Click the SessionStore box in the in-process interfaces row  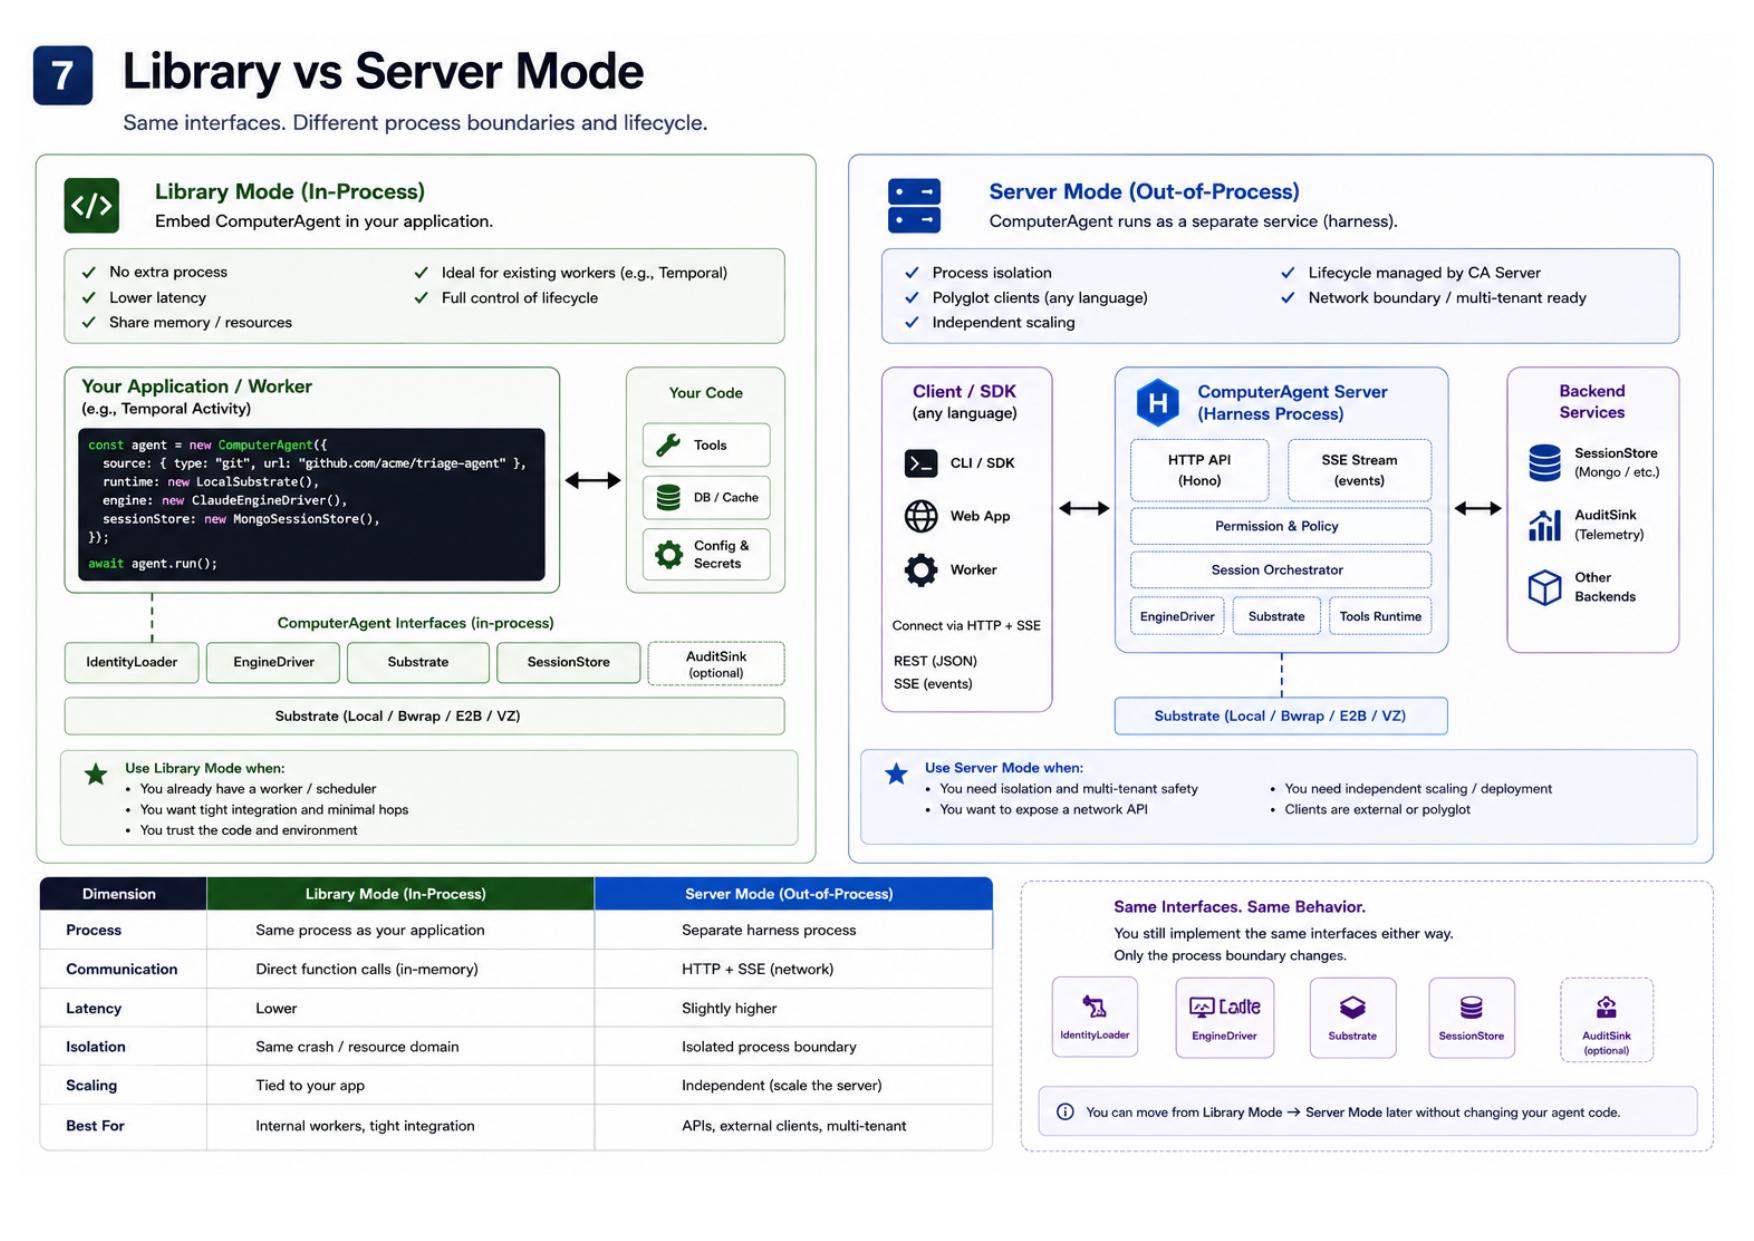pos(568,662)
